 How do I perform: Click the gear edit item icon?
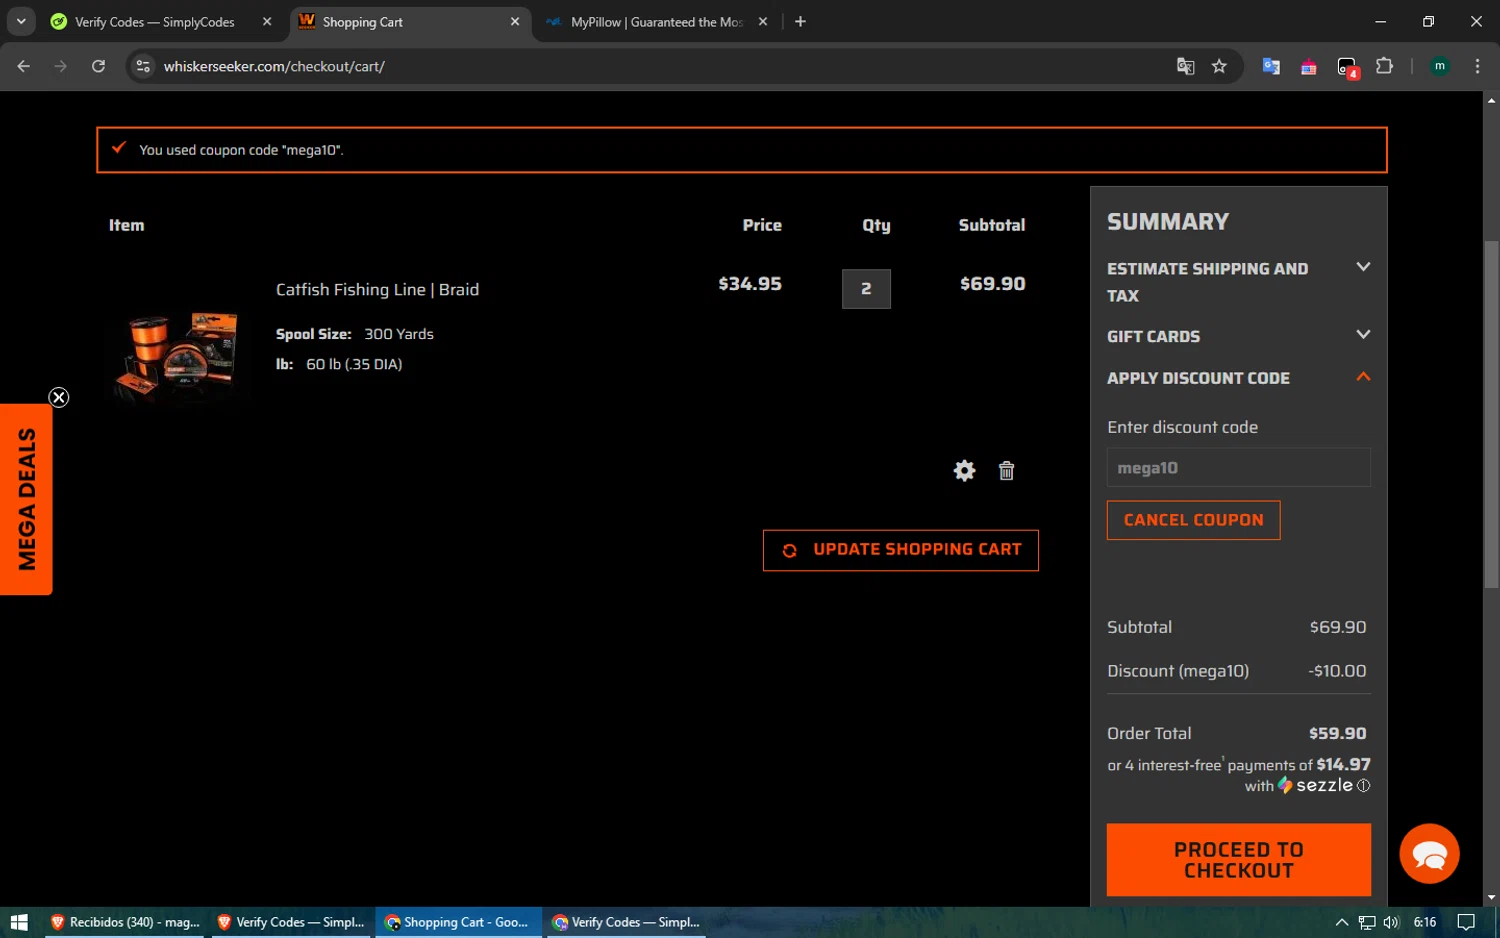point(964,471)
